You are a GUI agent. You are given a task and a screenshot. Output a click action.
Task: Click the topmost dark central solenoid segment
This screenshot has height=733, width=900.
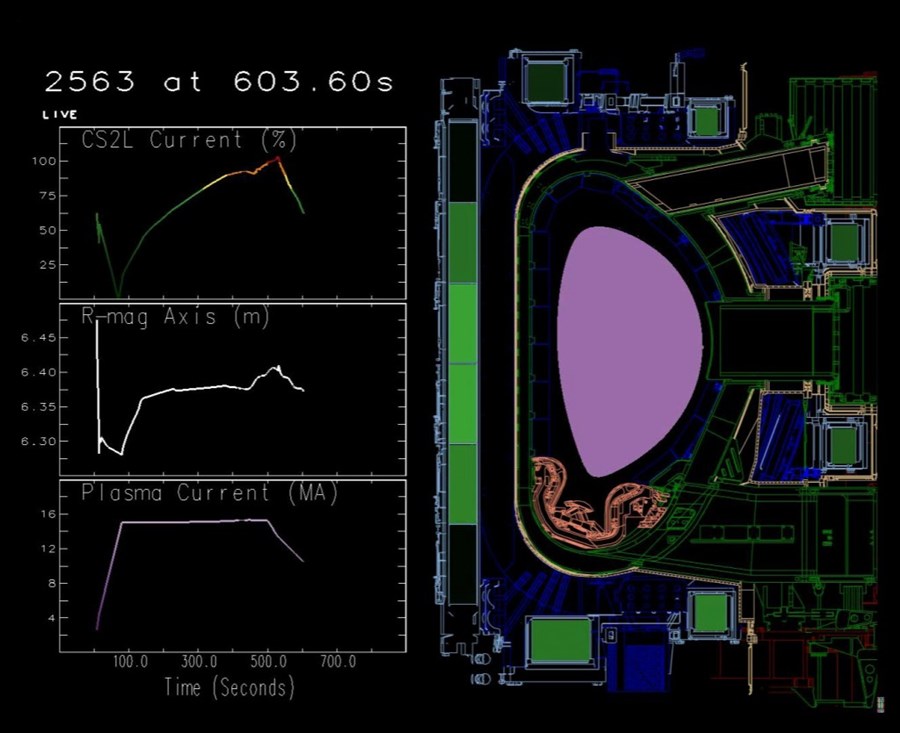click(x=462, y=161)
